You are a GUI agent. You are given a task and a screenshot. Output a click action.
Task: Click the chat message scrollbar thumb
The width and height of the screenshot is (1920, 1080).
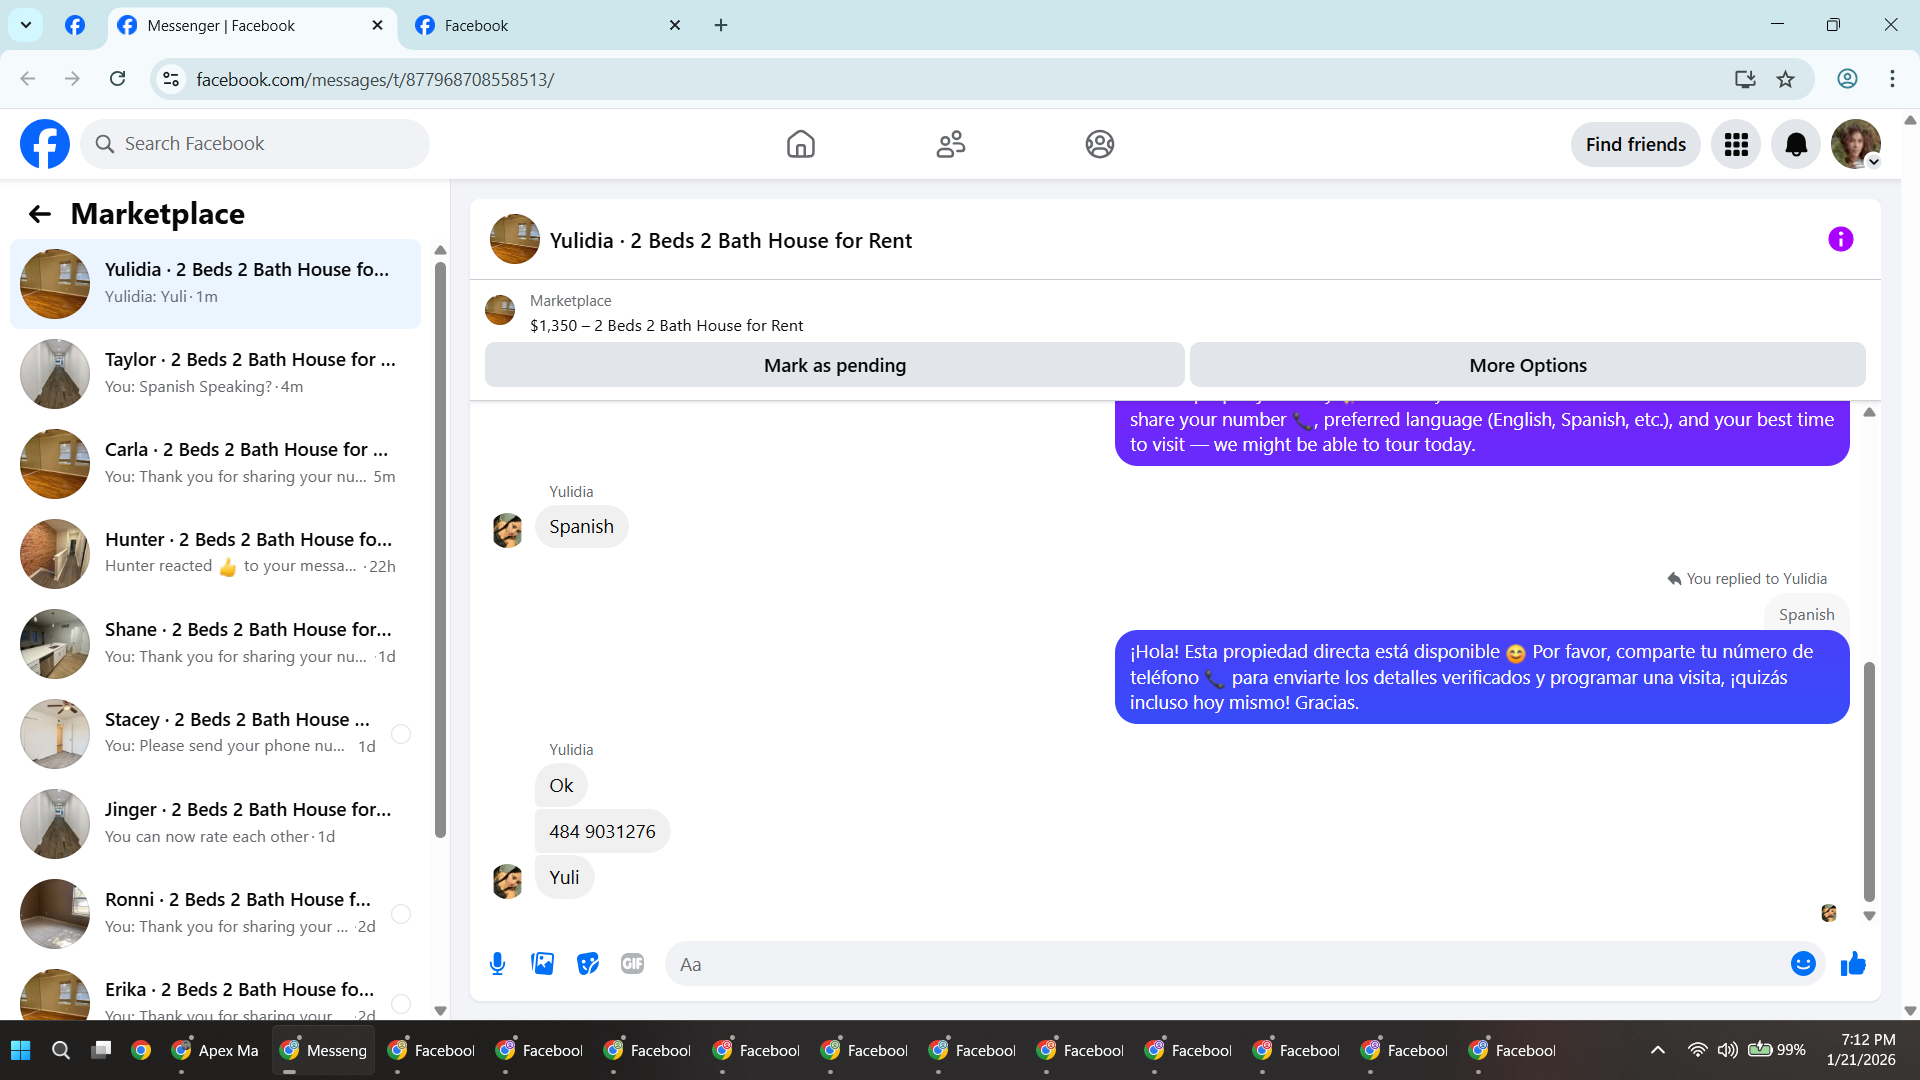[1868, 780]
